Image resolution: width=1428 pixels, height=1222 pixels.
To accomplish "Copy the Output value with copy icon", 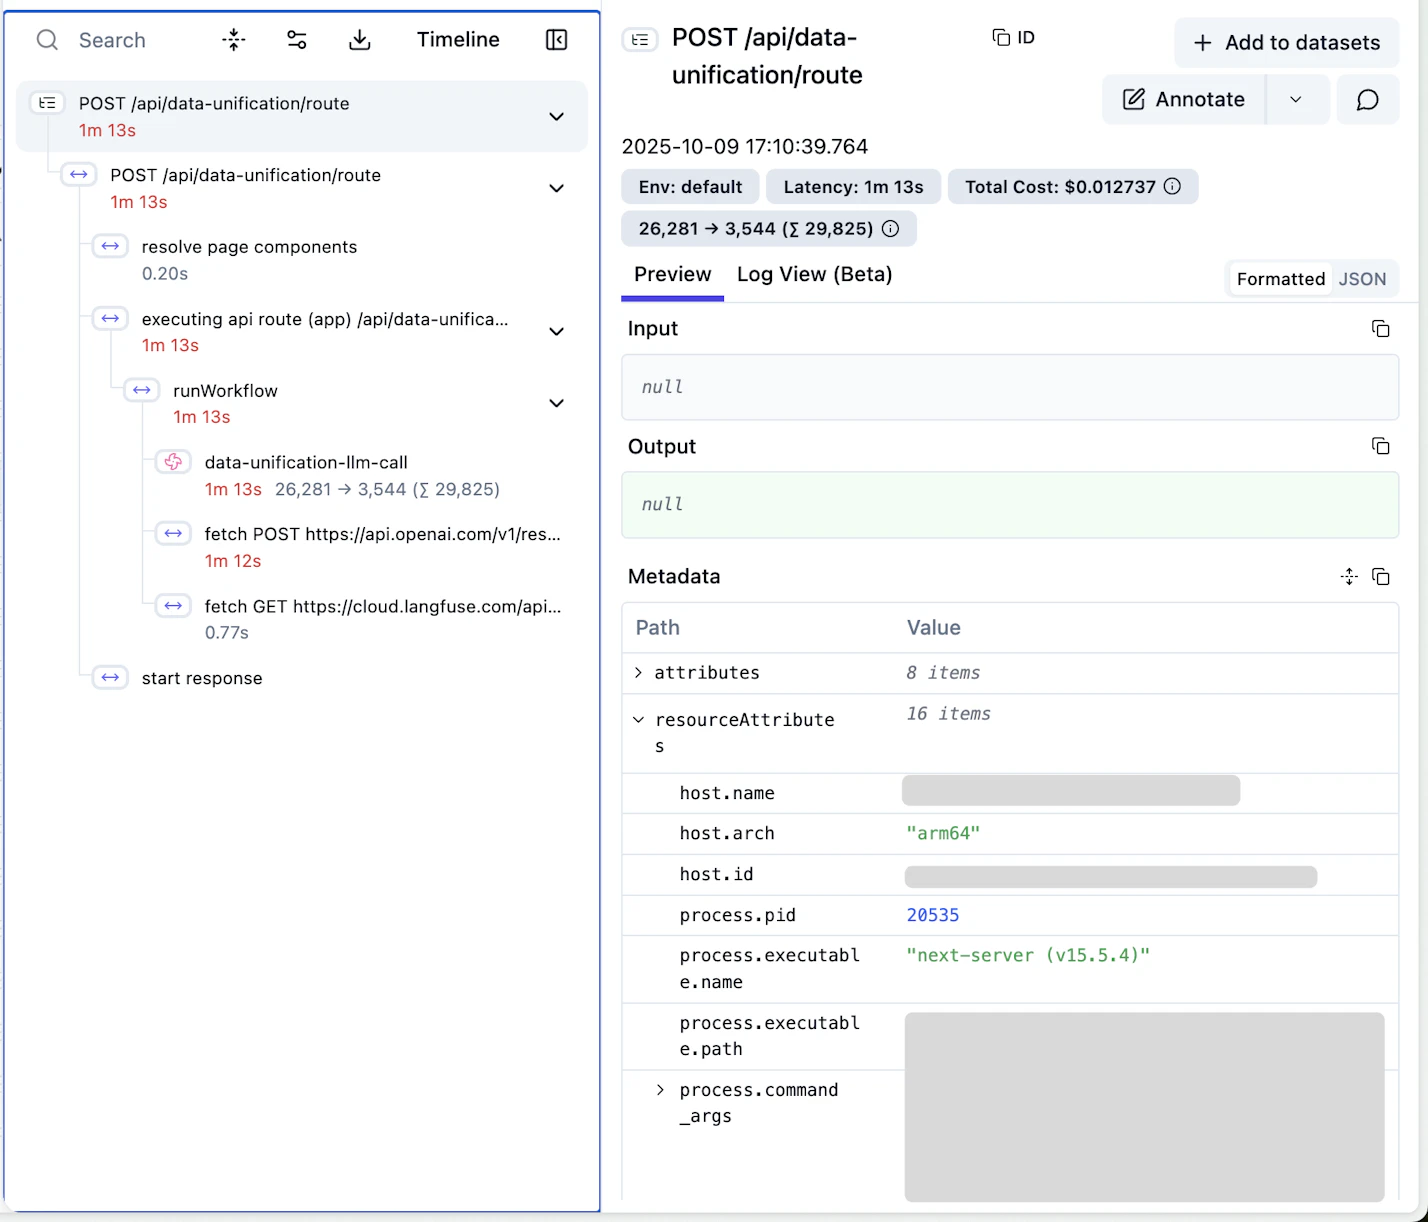I will [x=1380, y=446].
